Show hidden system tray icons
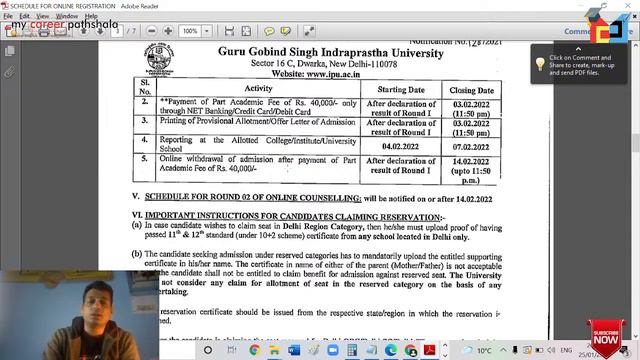The image size is (640, 360). click(503, 350)
